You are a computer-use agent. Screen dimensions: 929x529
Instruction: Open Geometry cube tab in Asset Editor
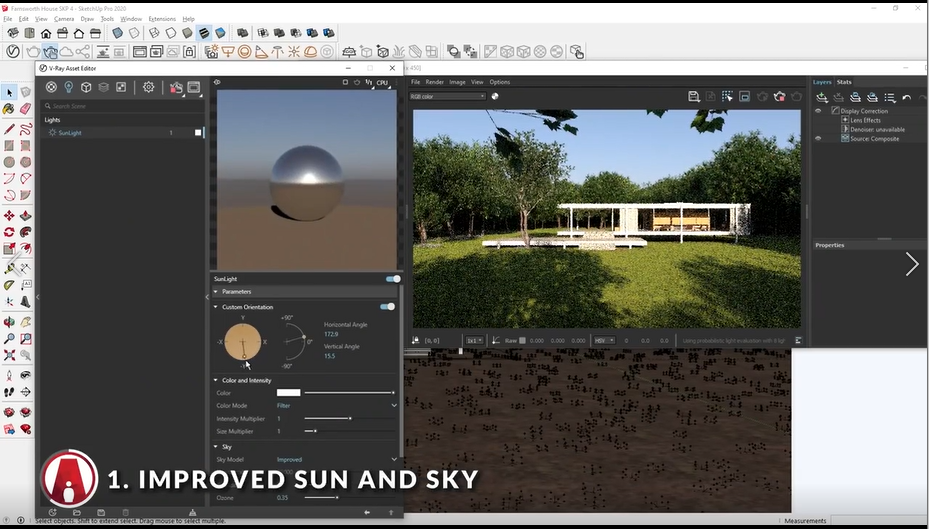pyautogui.click(x=86, y=87)
